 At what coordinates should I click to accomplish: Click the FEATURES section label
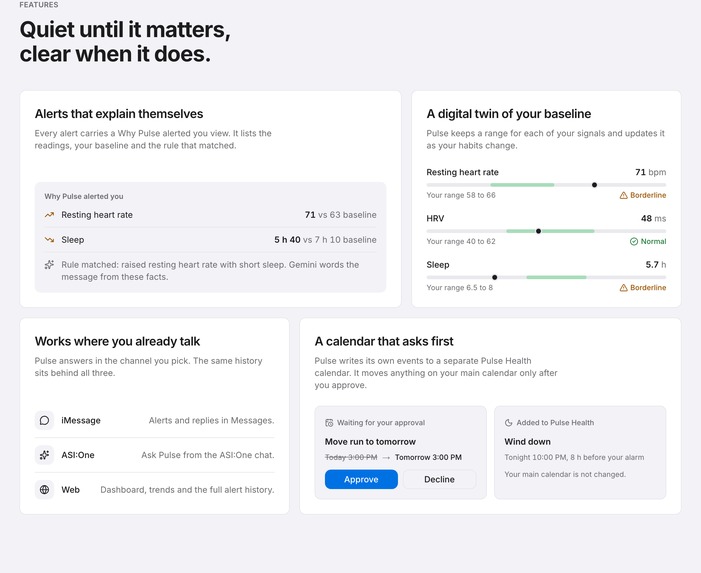pos(39,5)
